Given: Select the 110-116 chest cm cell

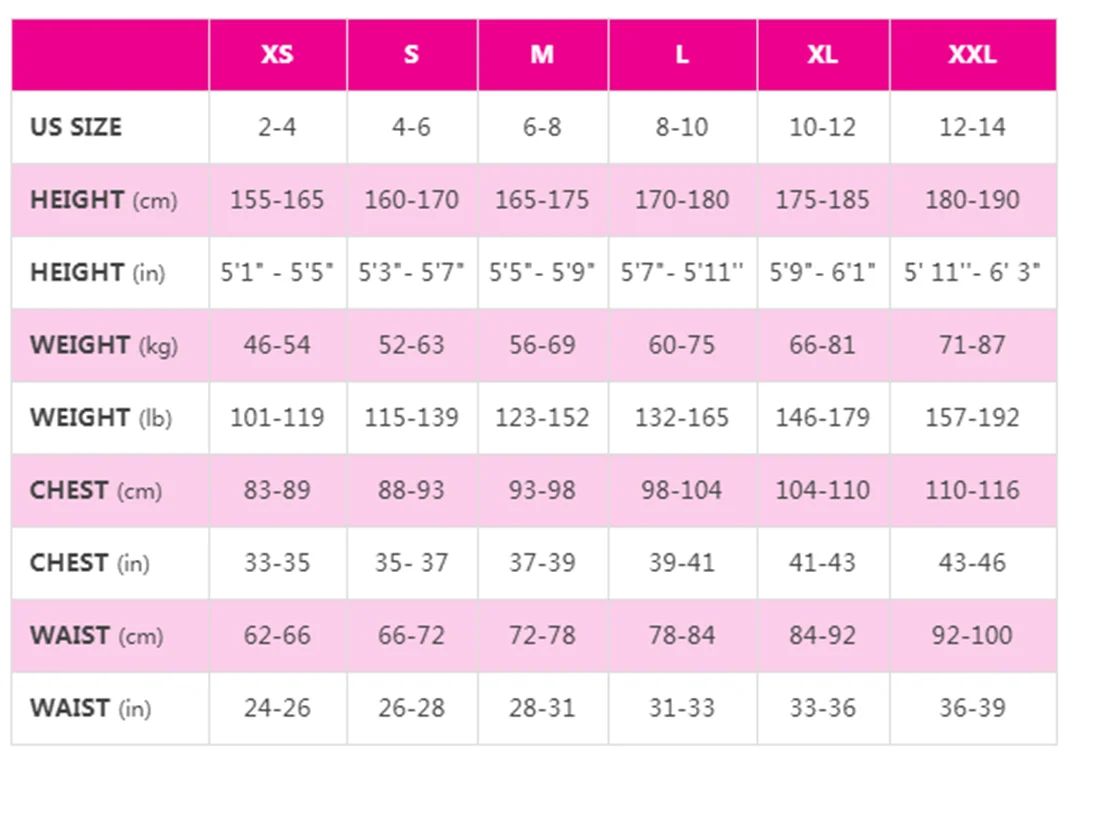Looking at the screenshot, I should pos(972,490).
